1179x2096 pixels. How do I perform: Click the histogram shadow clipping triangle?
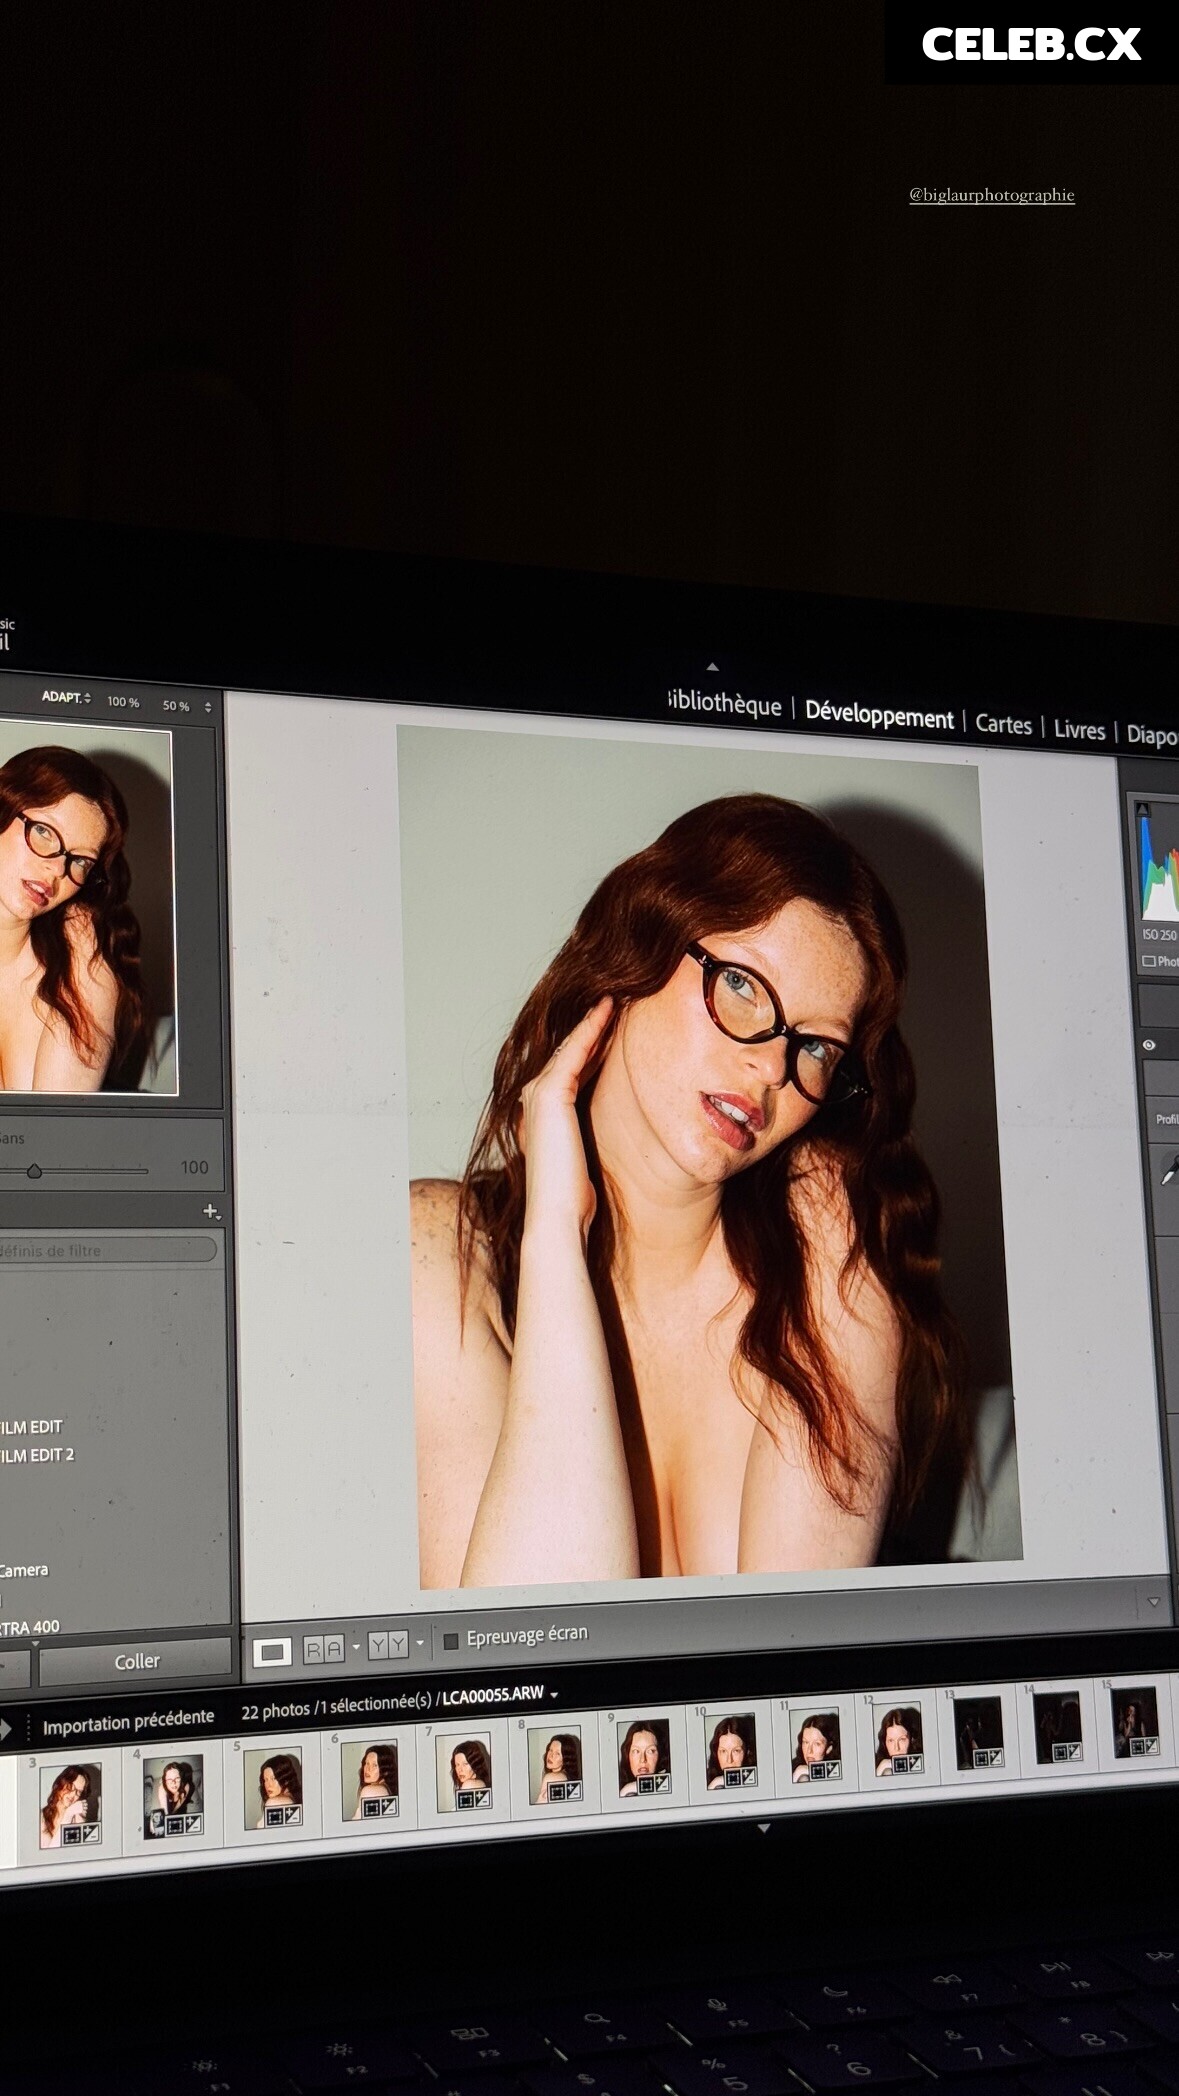coord(1143,810)
